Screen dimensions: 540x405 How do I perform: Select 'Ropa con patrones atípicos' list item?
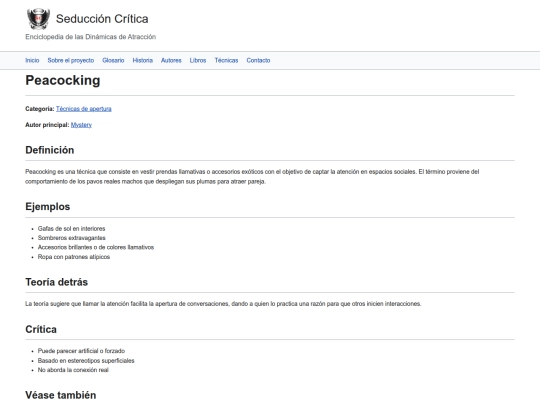(74, 257)
